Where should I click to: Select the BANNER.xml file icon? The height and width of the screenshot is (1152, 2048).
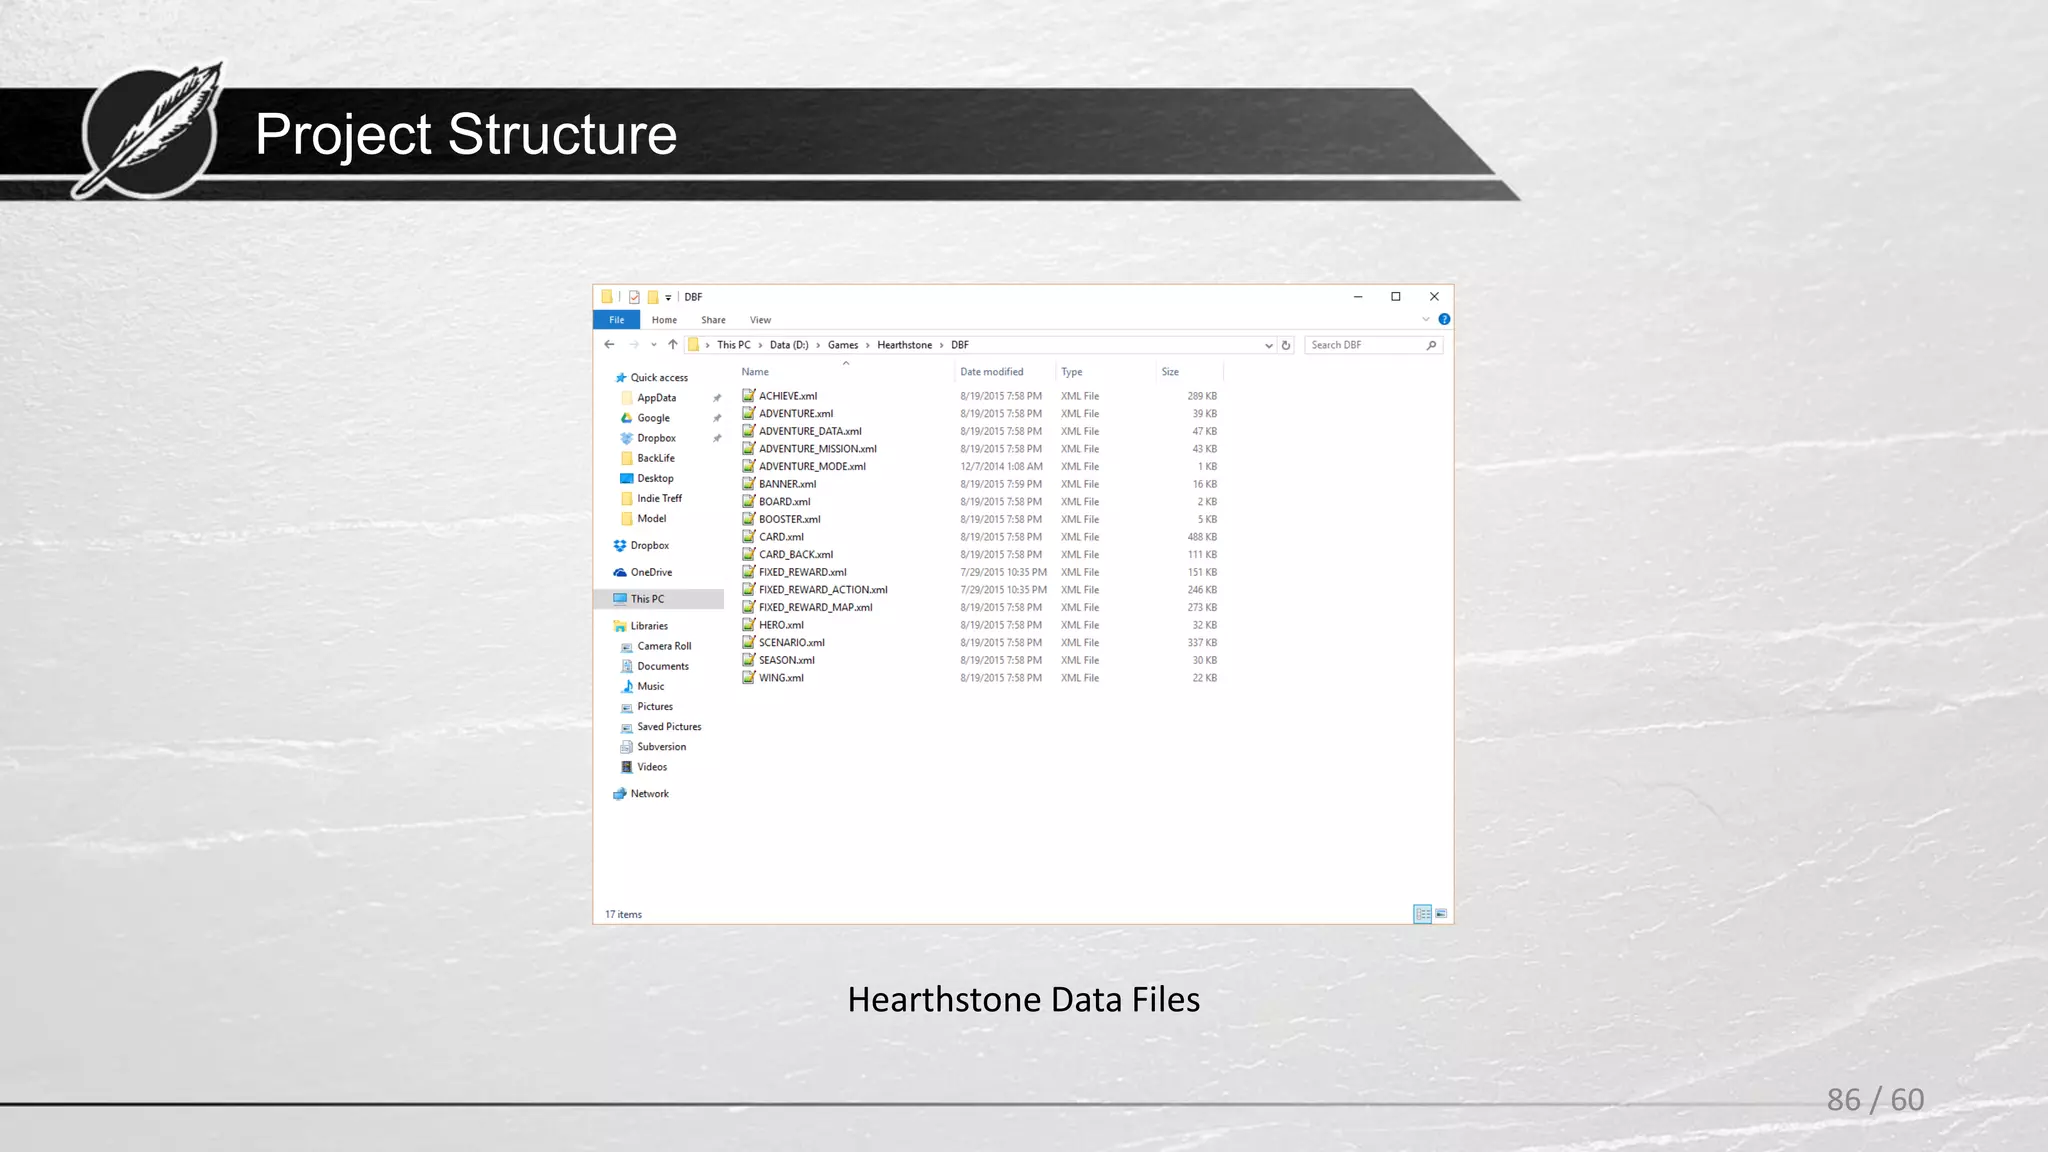749,484
